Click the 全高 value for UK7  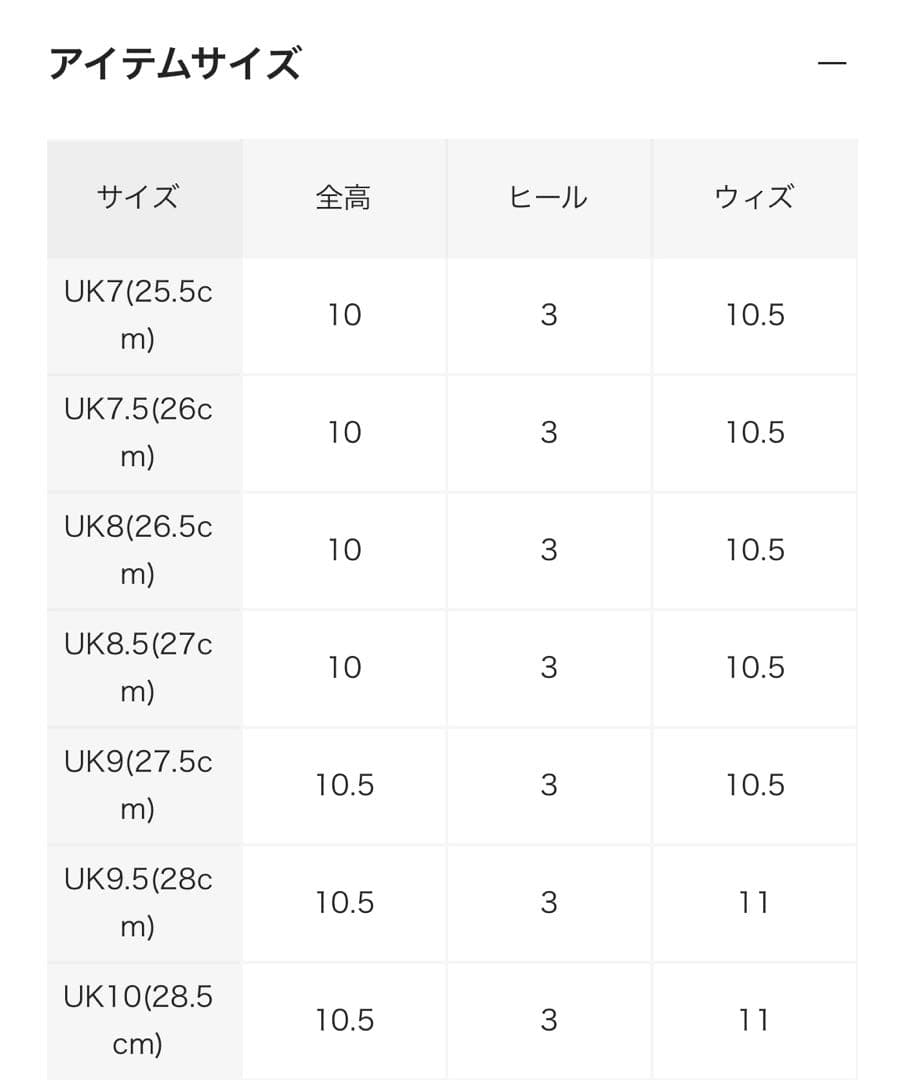click(x=342, y=316)
